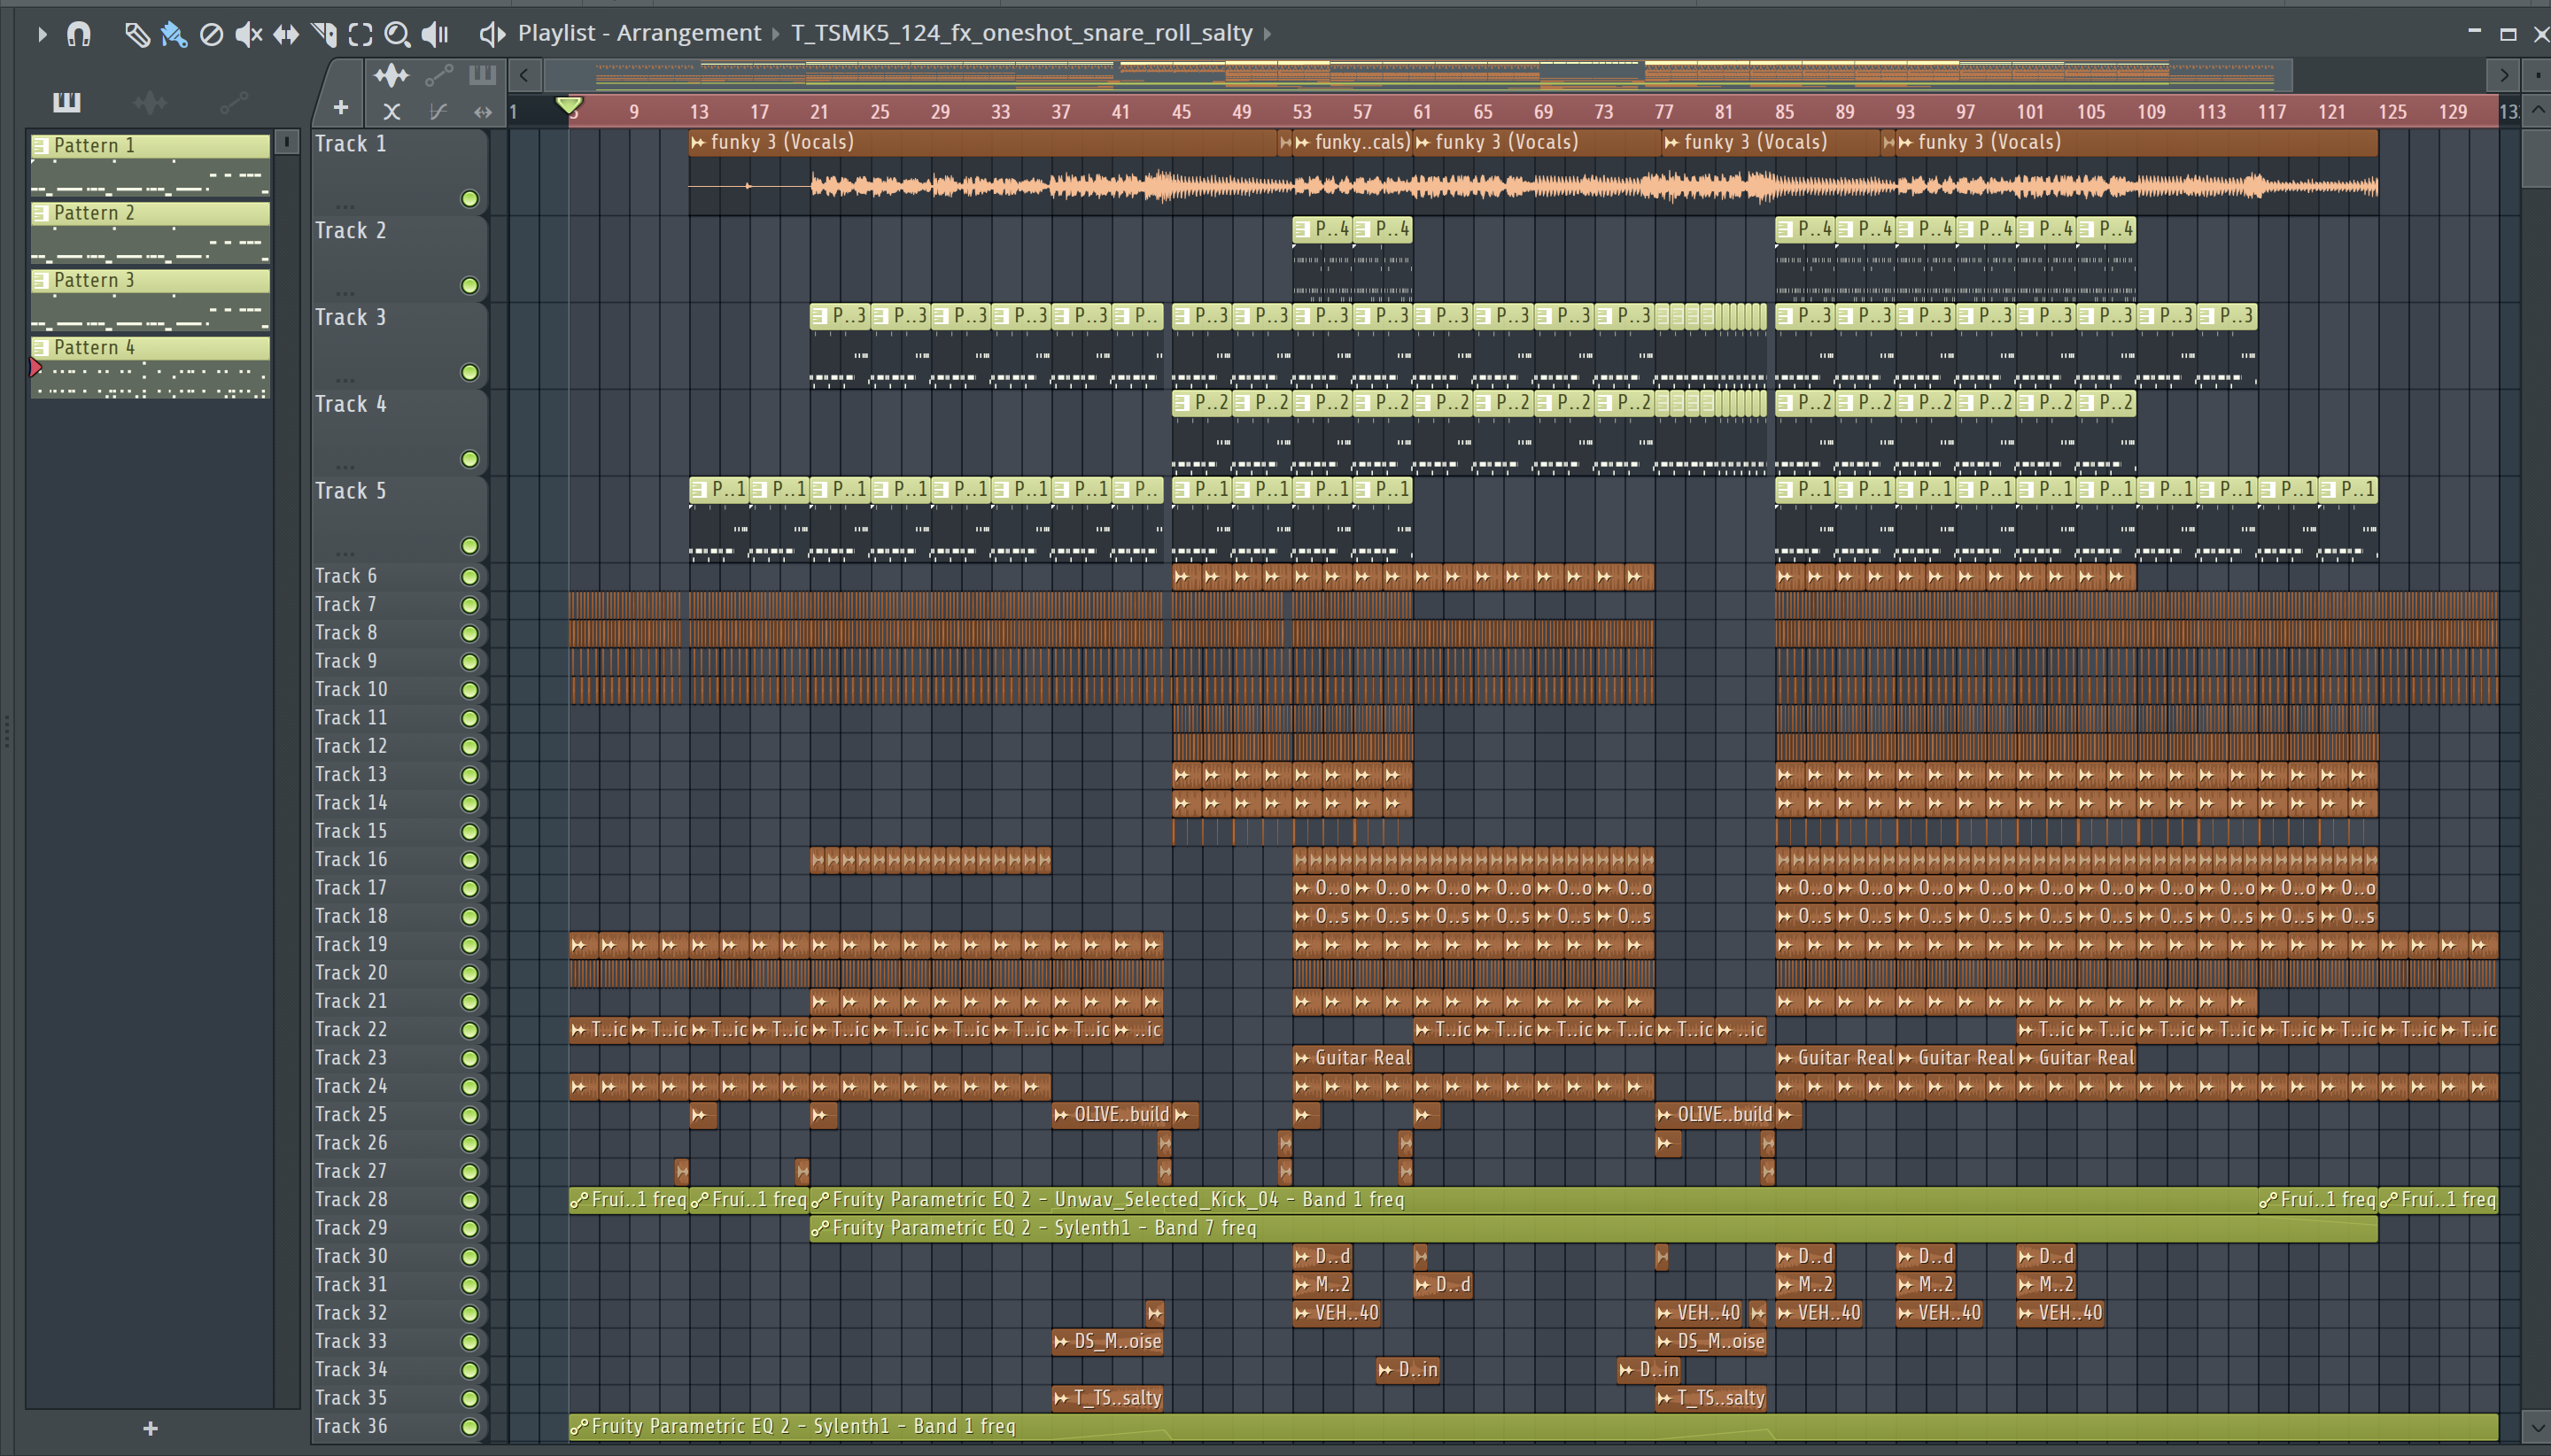Choose the Select marquee tool
Viewport: 2551px width, 1456px height.
[360, 34]
